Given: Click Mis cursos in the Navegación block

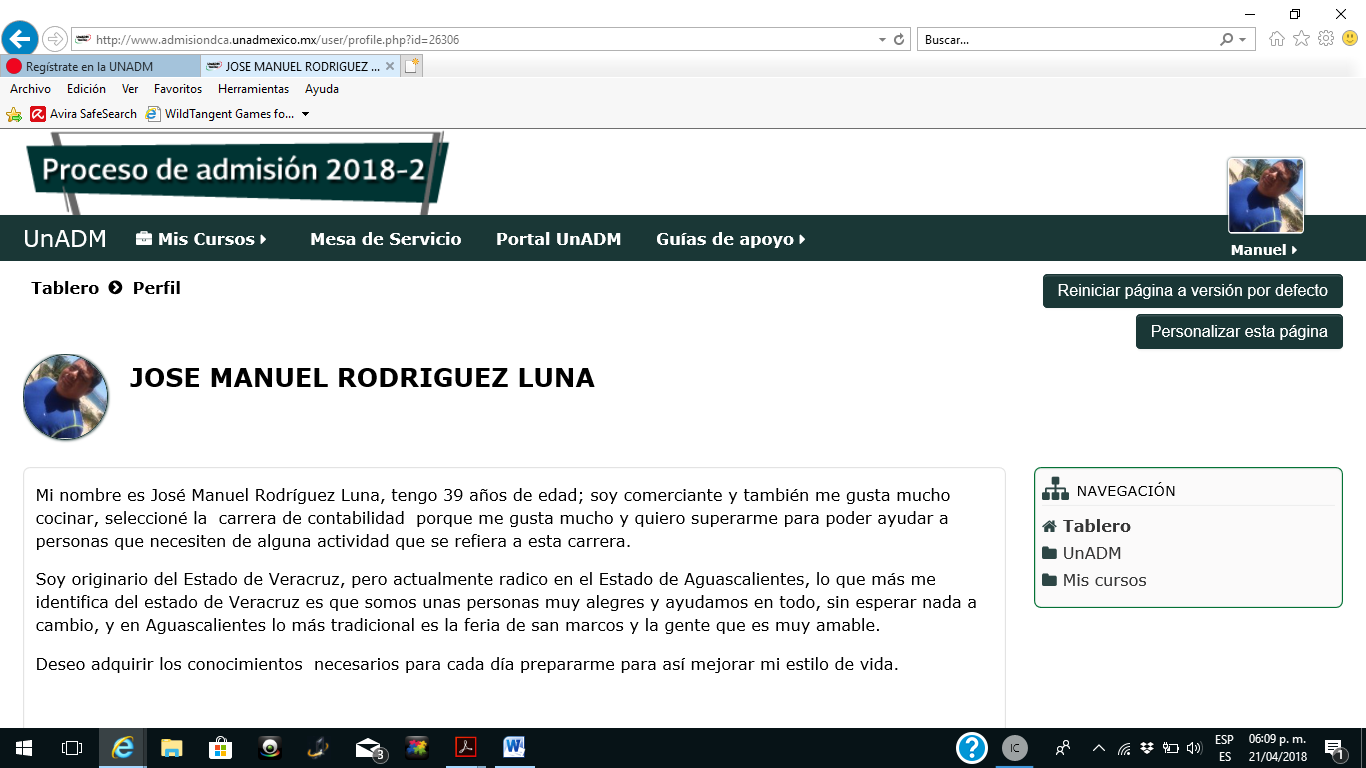Looking at the screenshot, I should pyautogui.click(x=1104, y=580).
